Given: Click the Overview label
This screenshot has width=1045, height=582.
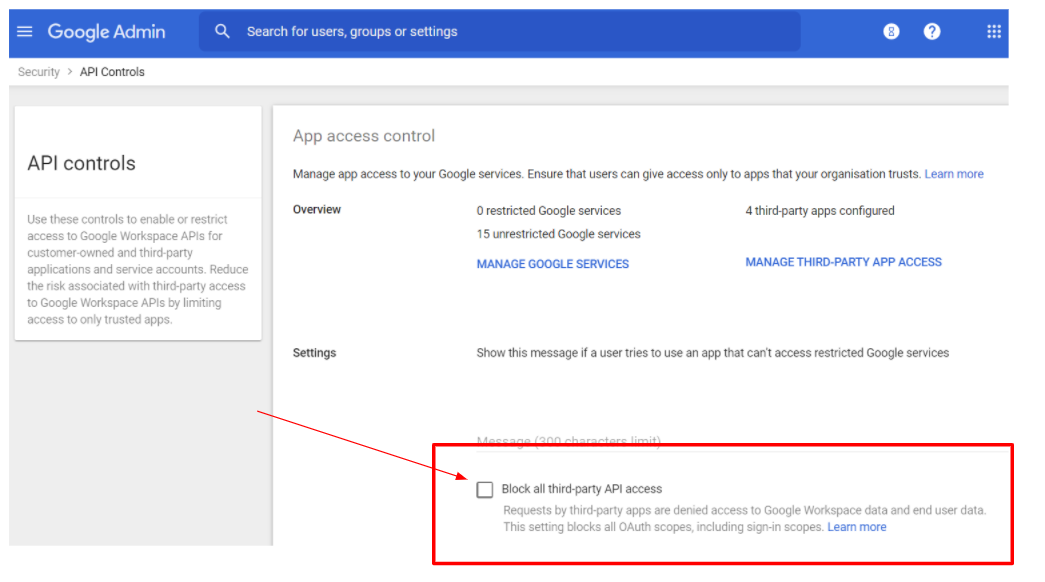Looking at the screenshot, I should tap(317, 209).
